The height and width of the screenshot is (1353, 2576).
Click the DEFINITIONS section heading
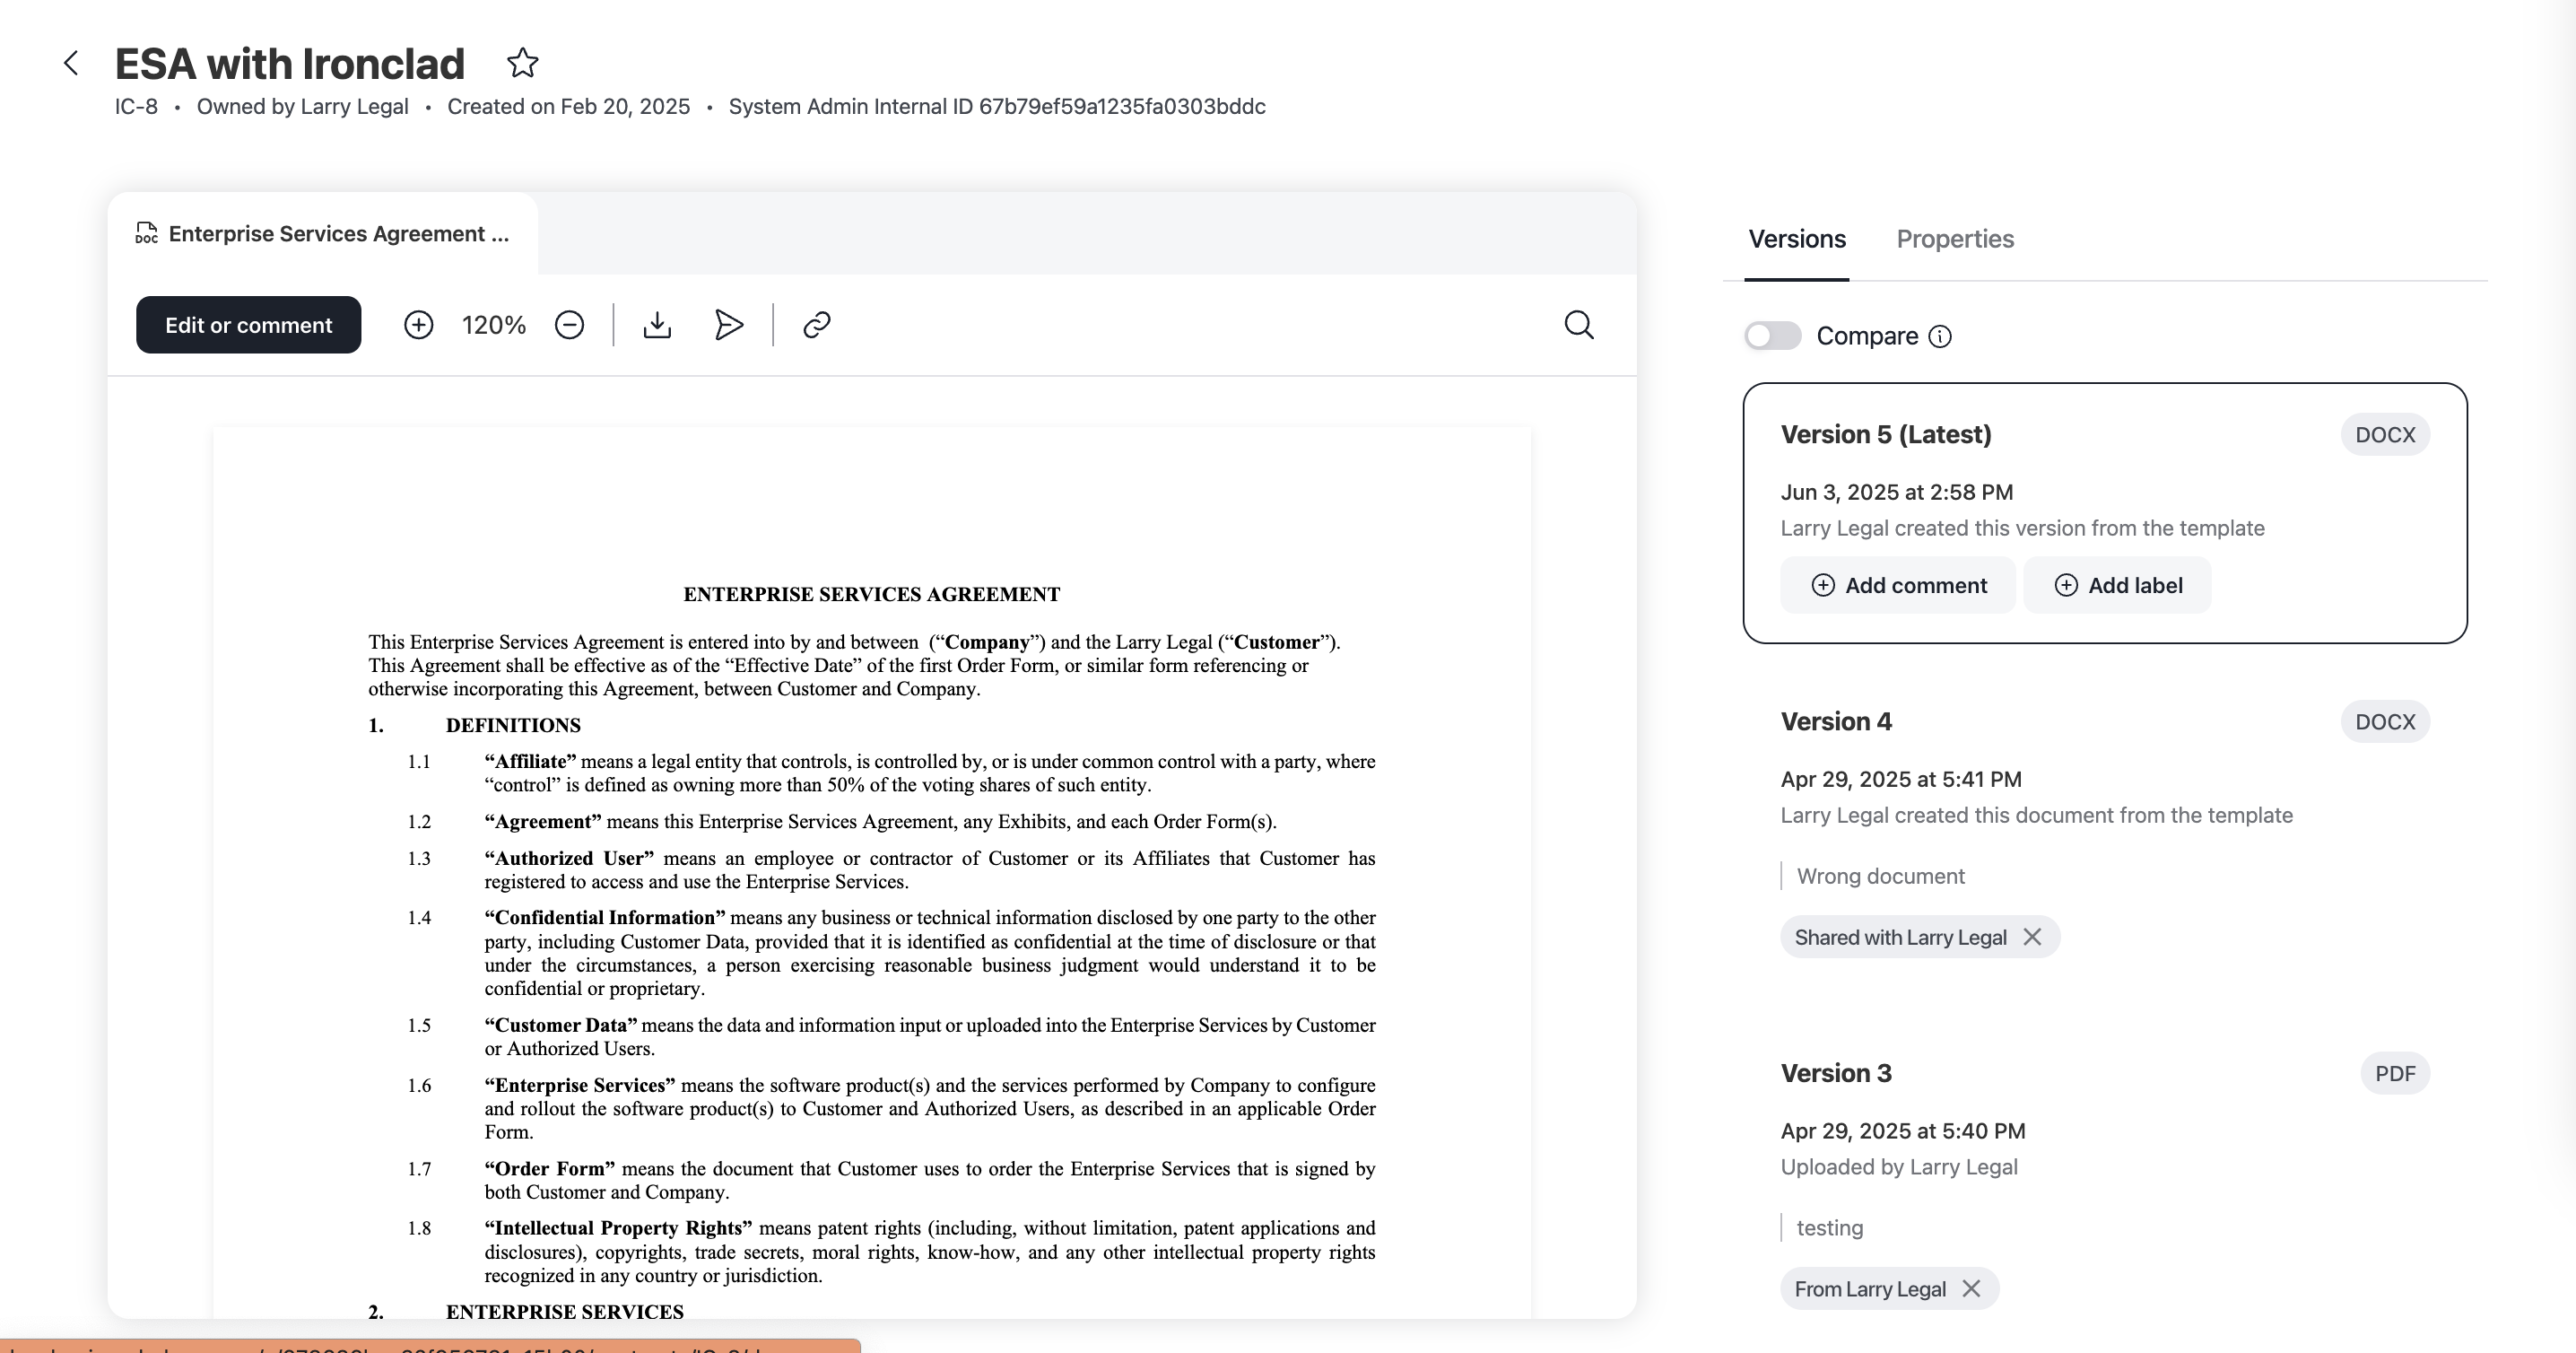[x=513, y=725]
